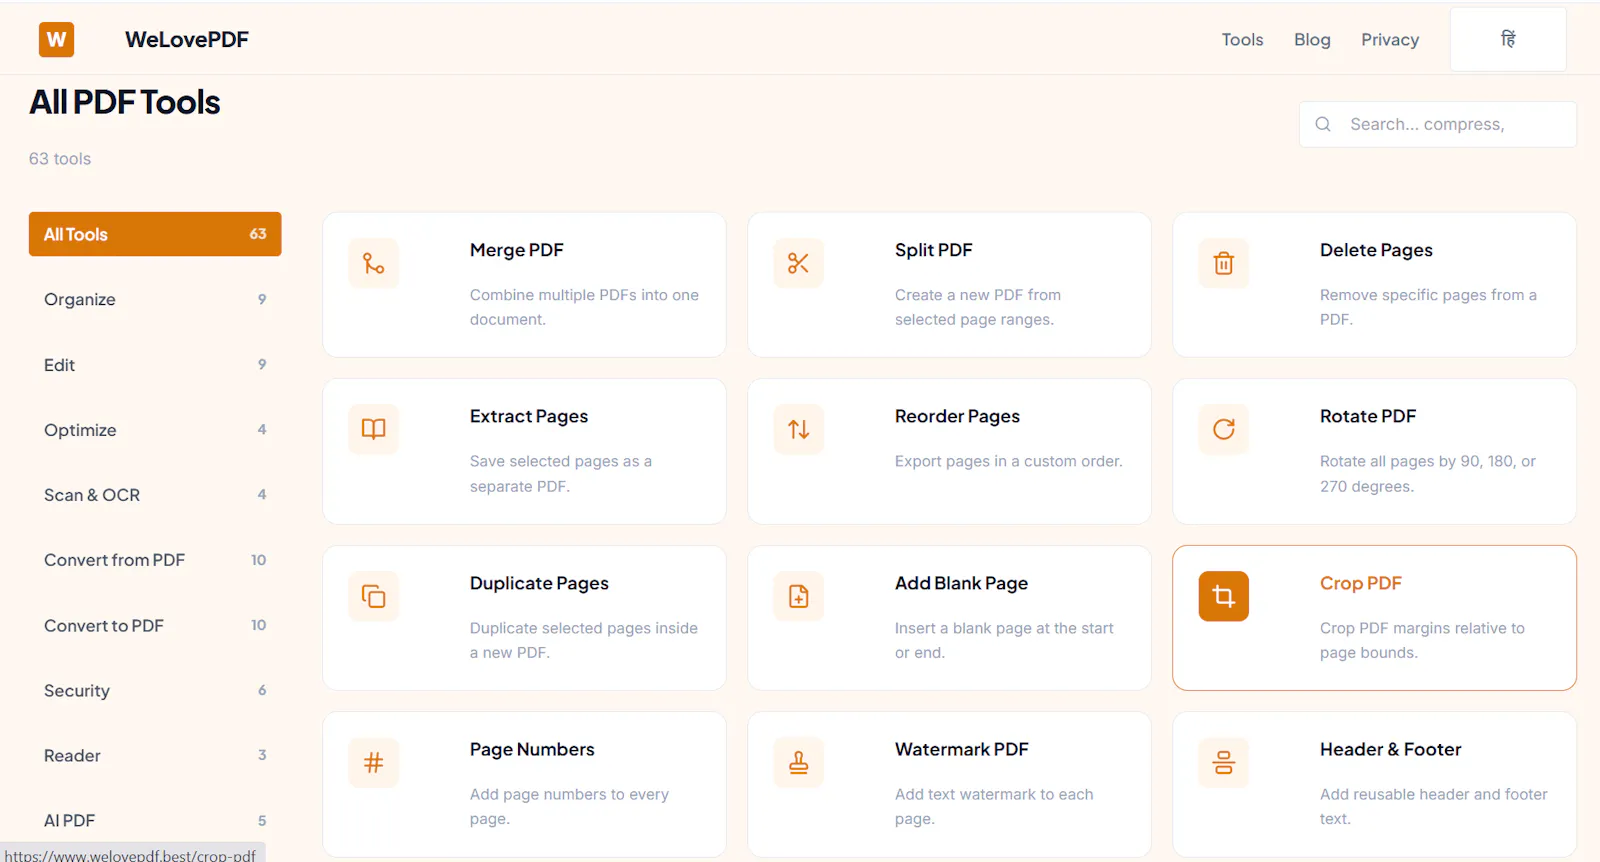
Task: Click 'Insert a blank page at the start or end.'
Action: pos(1004,640)
